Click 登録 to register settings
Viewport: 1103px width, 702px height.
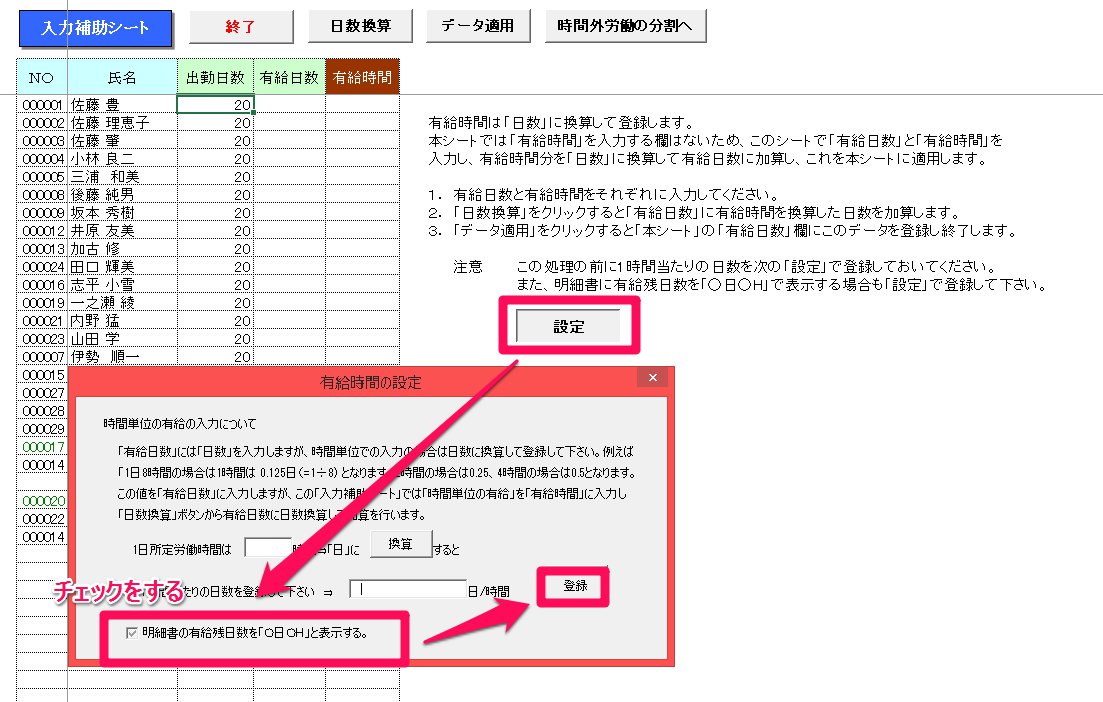[x=574, y=587]
